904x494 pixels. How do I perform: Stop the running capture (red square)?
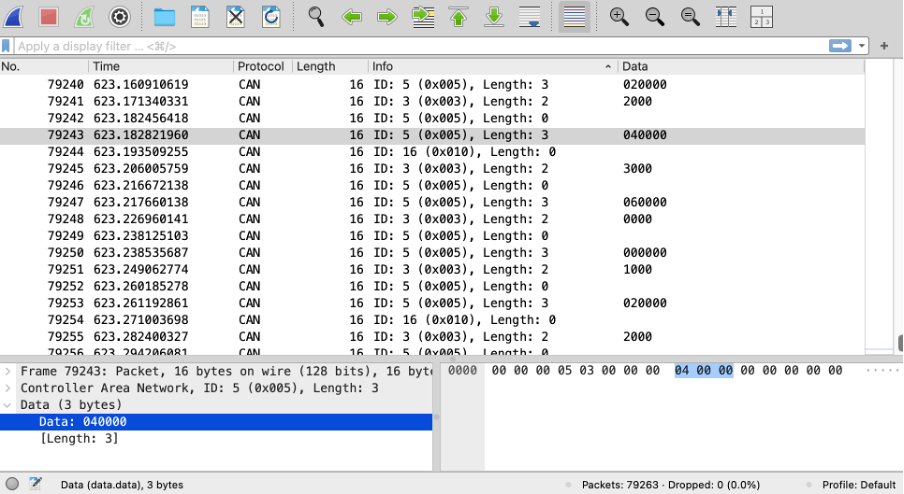pyautogui.click(x=48, y=17)
